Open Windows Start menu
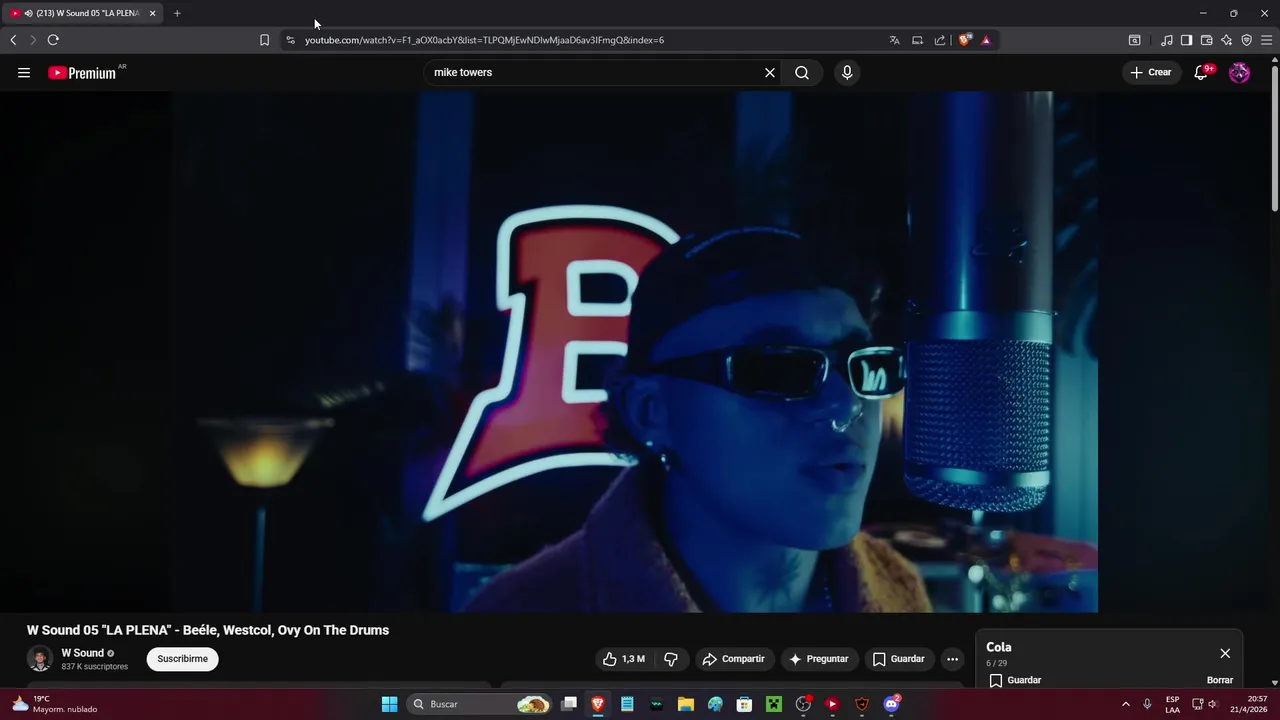Image resolution: width=1280 pixels, height=720 pixels. (x=389, y=704)
